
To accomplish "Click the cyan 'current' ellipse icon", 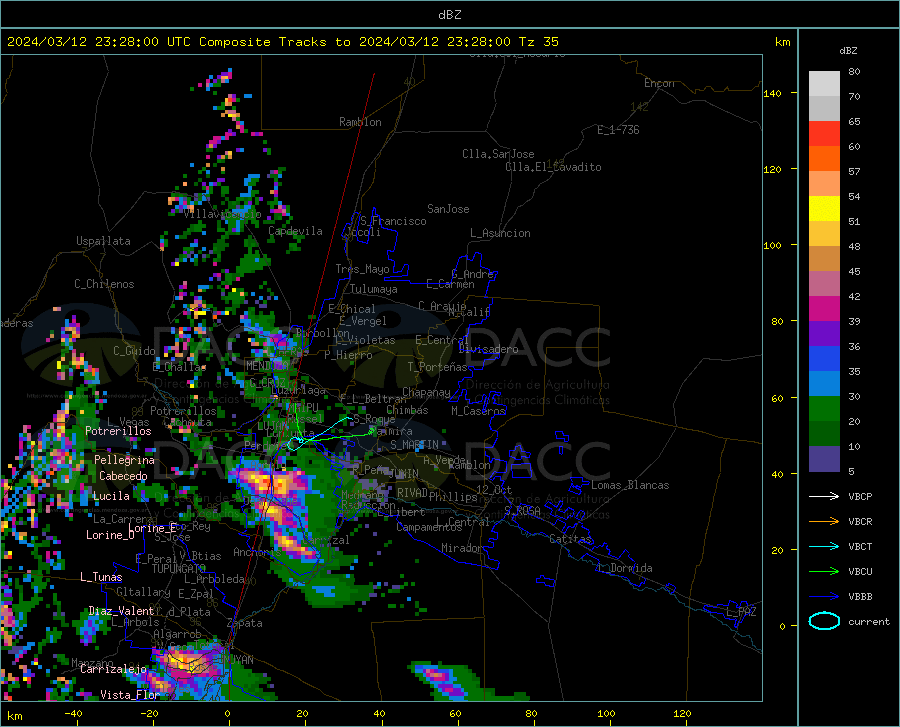I will [x=824, y=621].
